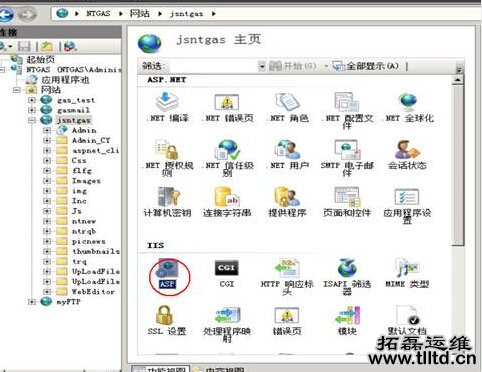Open the 连接字符串 feature
This screenshot has width=482, height=372.
coord(227,202)
